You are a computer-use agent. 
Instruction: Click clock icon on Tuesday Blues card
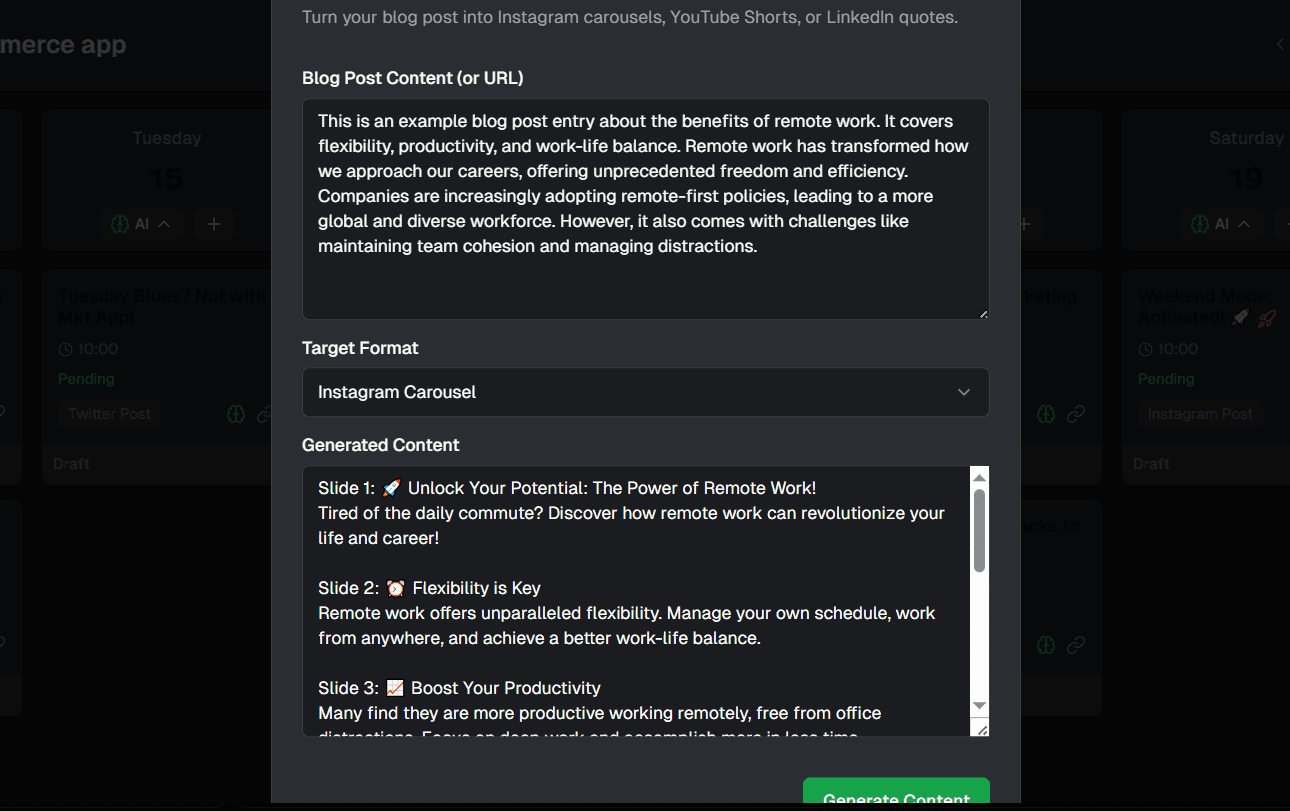(66, 349)
